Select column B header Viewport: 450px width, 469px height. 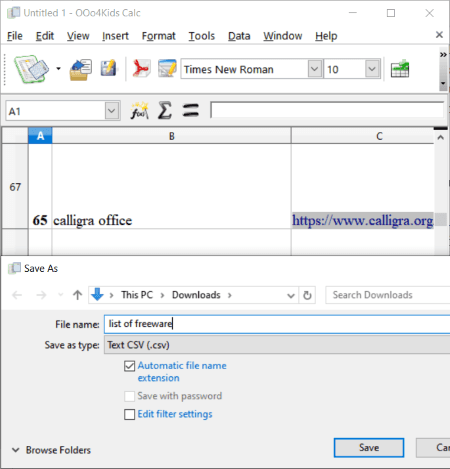pos(171,136)
